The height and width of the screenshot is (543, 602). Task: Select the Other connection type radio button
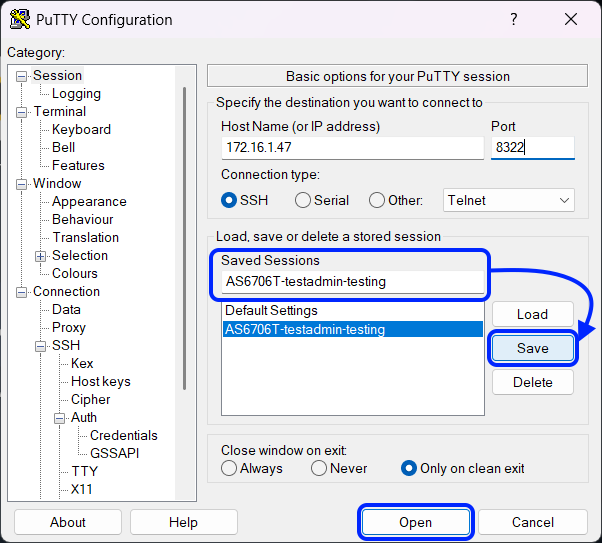point(377,200)
